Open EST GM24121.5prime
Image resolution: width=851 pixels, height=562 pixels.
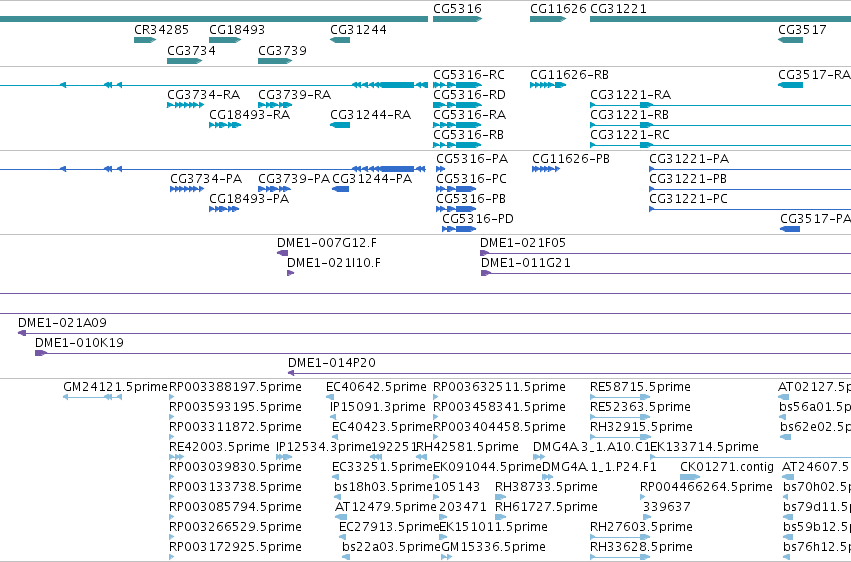click(92, 397)
